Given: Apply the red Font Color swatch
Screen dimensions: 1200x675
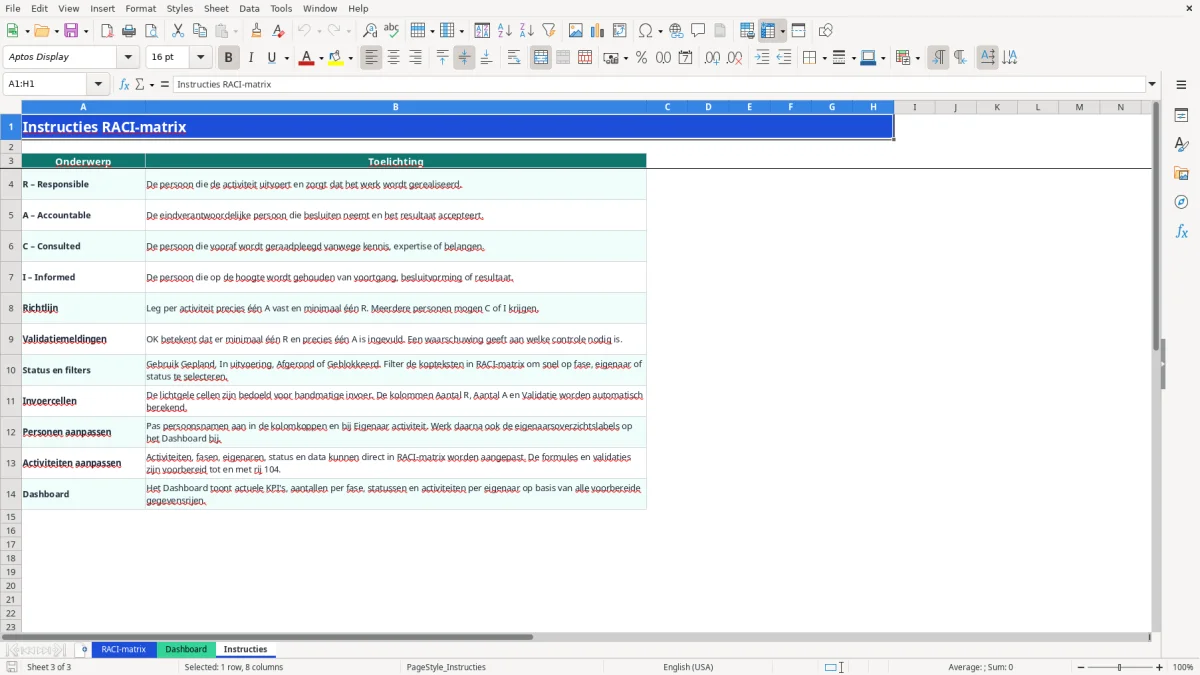Looking at the screenshot, I should pos(306,58).
